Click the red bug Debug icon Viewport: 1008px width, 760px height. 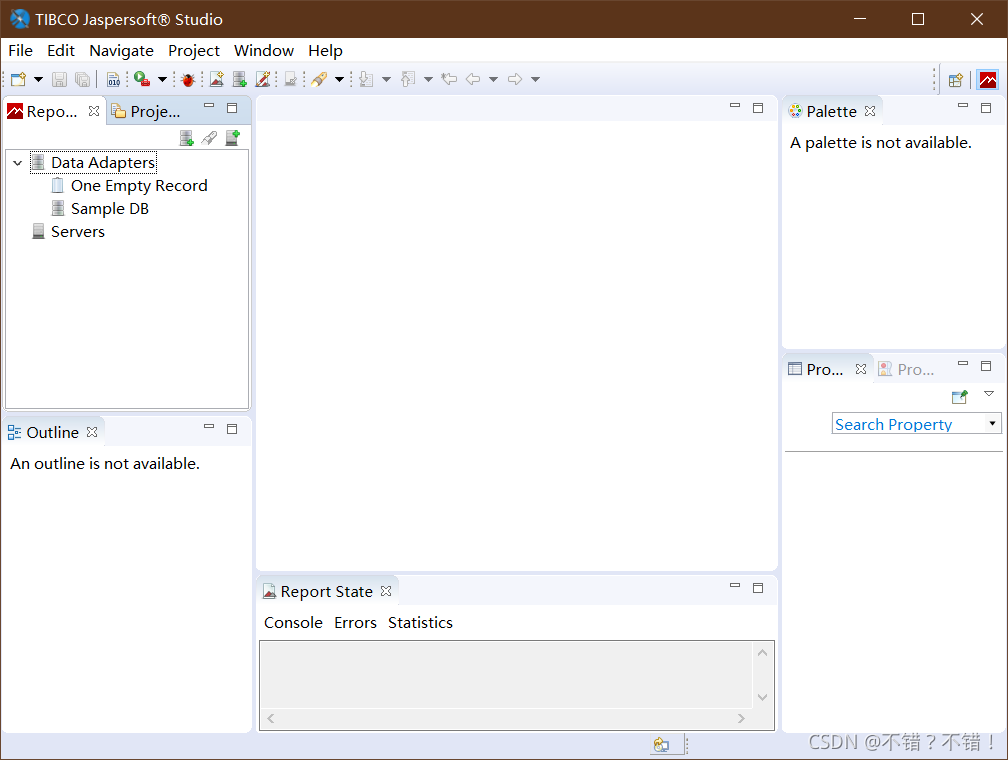[188, 80]
